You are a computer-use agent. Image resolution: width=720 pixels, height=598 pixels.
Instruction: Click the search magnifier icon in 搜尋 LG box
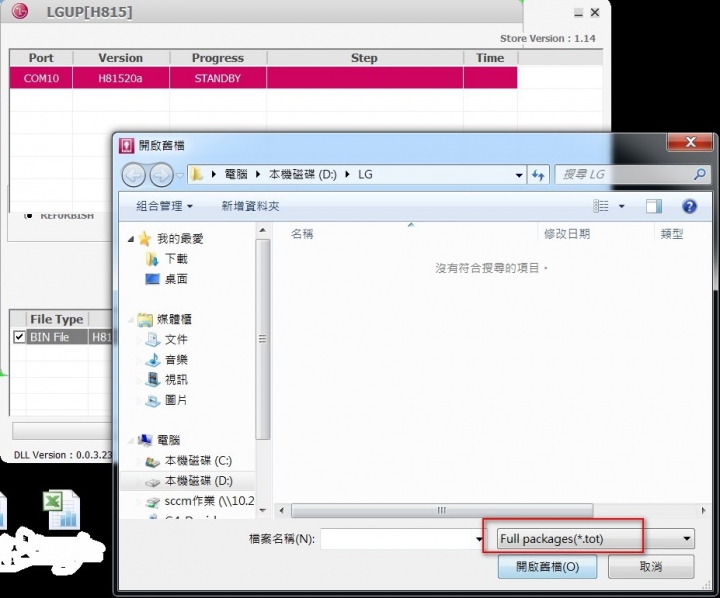click(x=700, y=174)
